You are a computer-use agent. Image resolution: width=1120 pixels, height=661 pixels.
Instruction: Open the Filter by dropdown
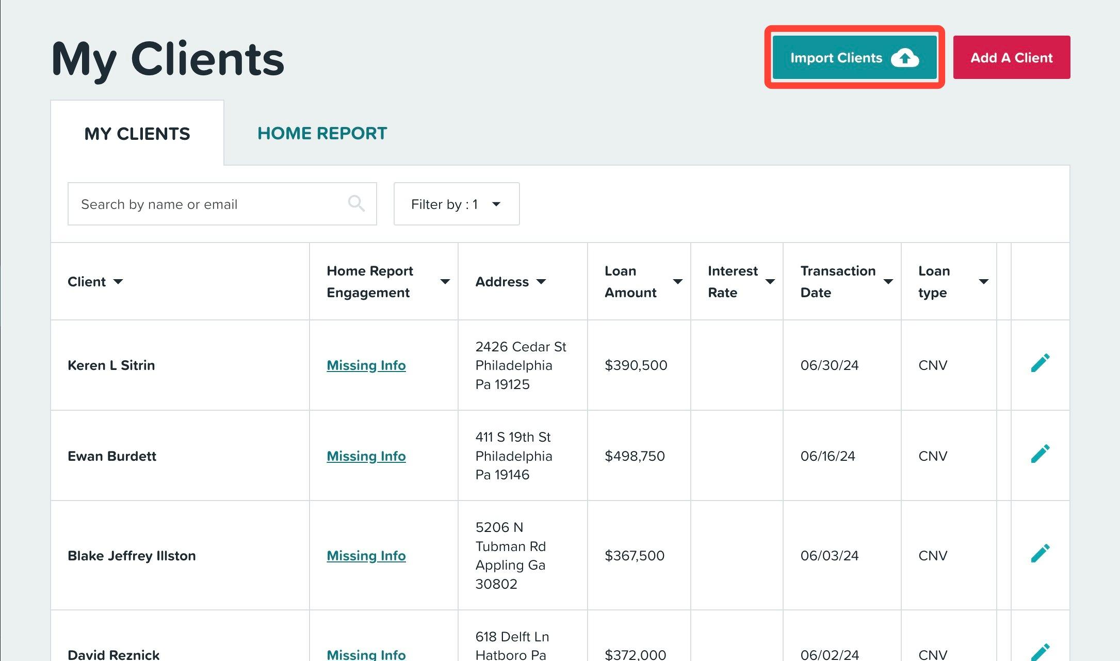click(456, 203)
